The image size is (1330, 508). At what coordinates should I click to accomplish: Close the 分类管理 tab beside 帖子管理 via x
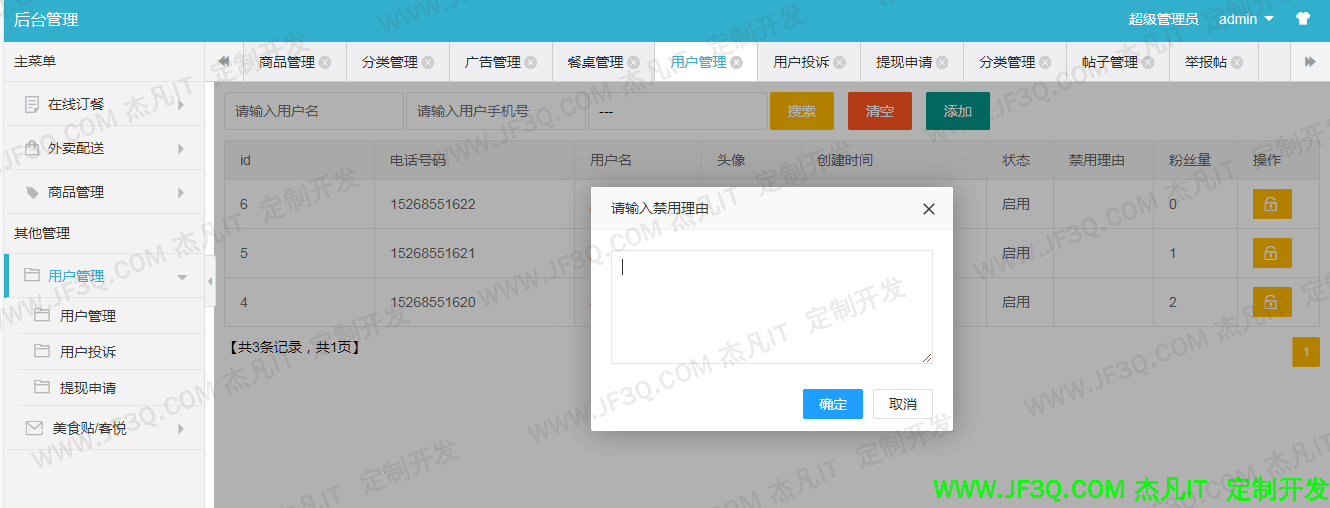click(x=1046, y=62)
